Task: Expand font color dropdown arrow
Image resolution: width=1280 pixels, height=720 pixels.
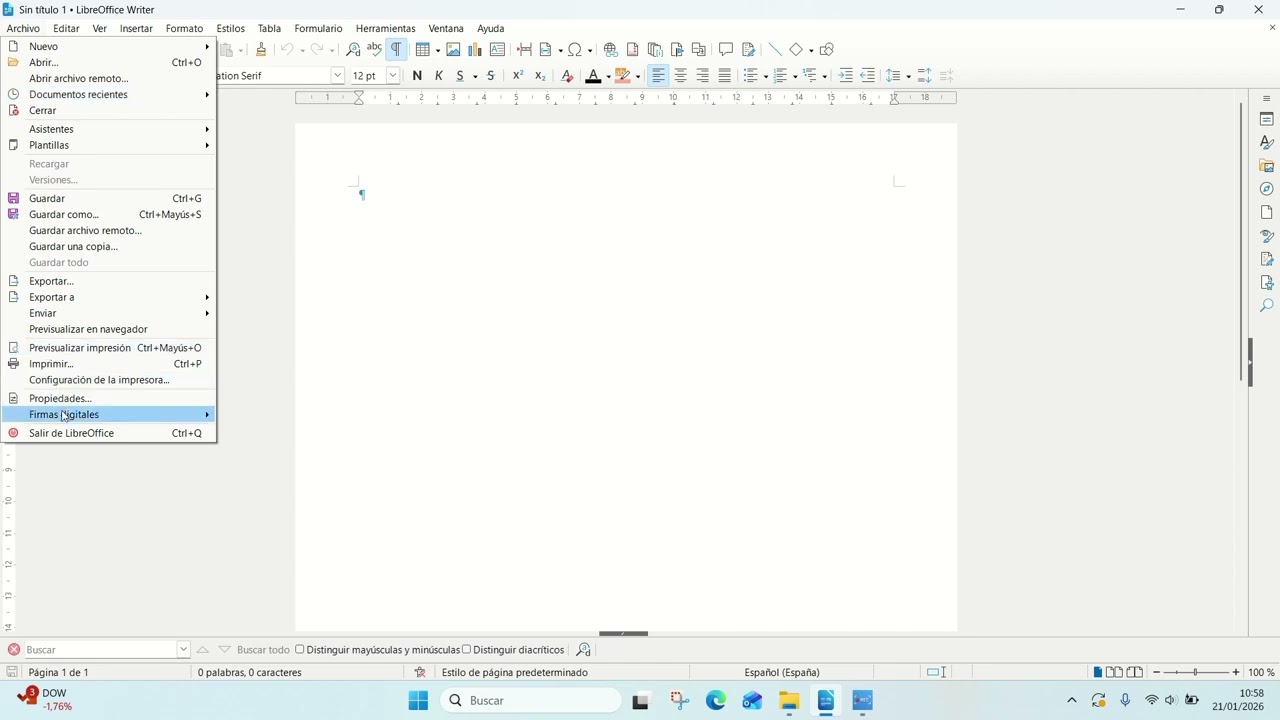Action: [608, 77]
